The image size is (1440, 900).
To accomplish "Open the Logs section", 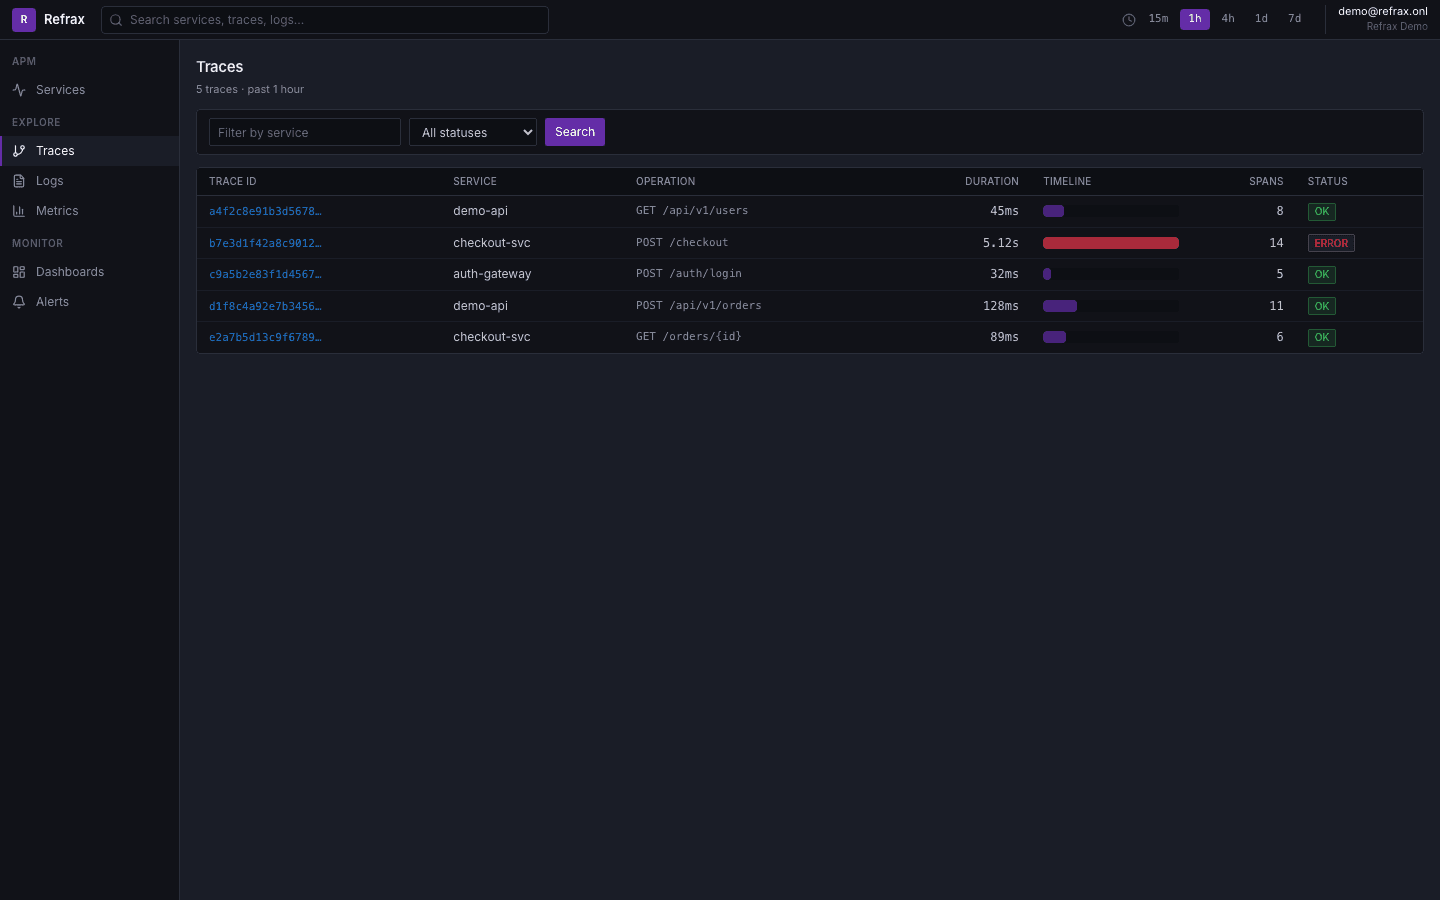I will [x=89, y=181].
